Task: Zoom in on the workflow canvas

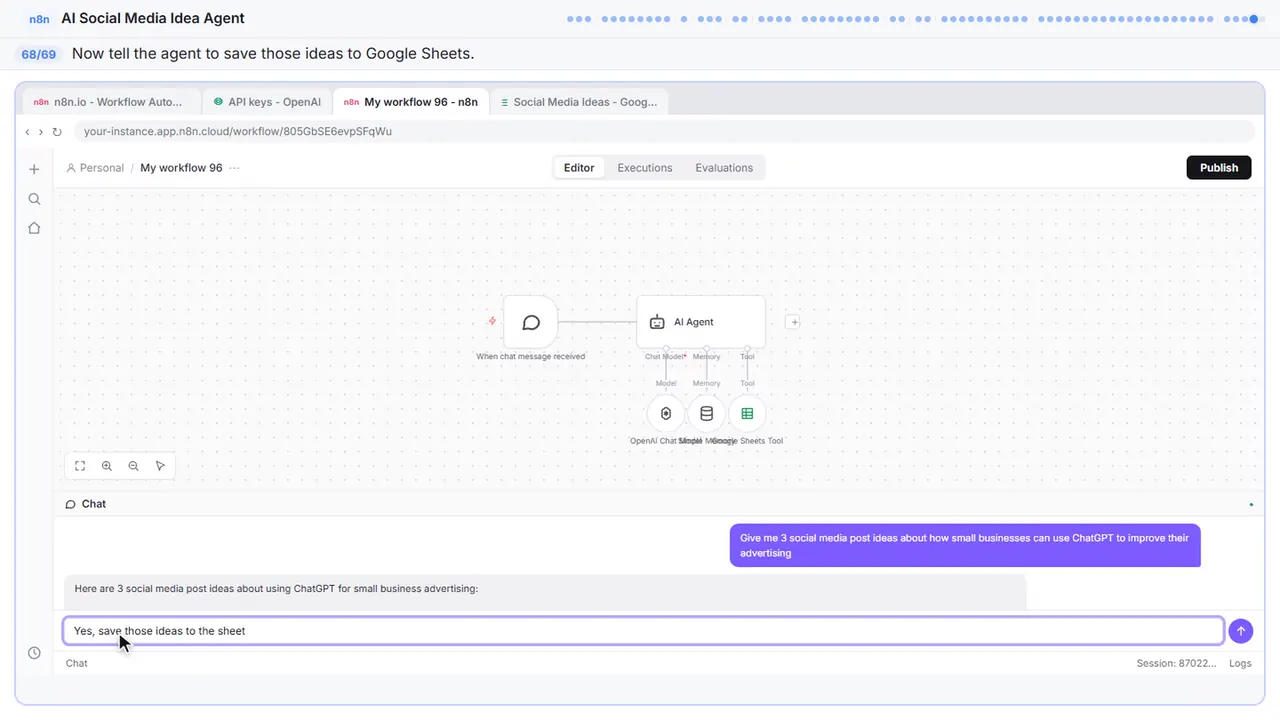Action: click(x=107, y=466)
